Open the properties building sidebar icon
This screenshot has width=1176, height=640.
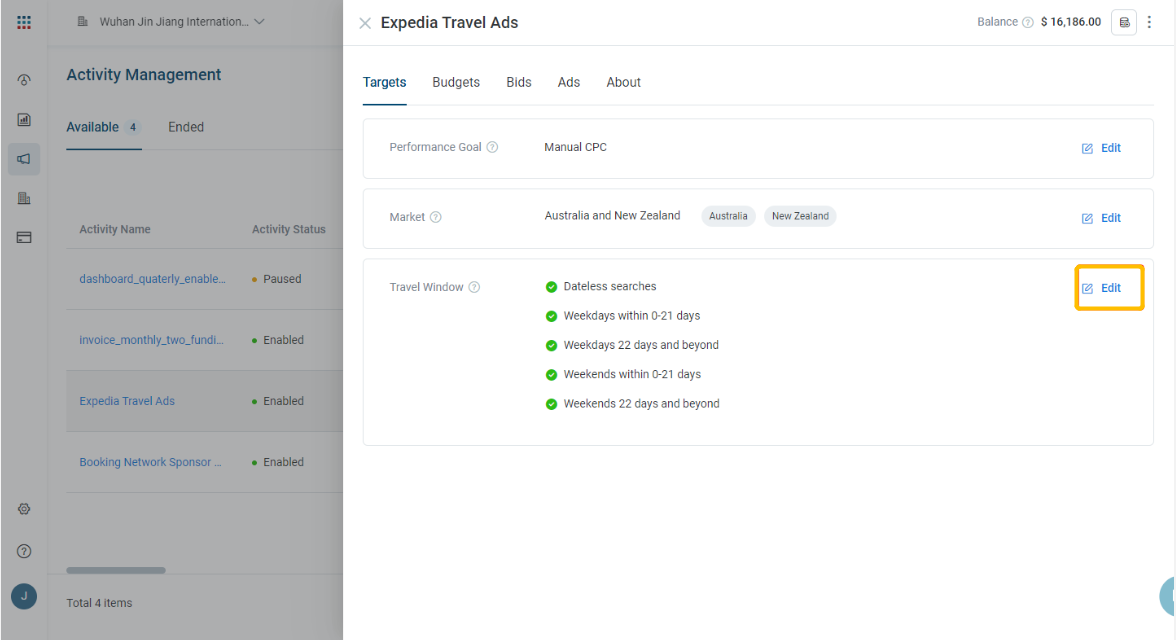pos(24,198)
